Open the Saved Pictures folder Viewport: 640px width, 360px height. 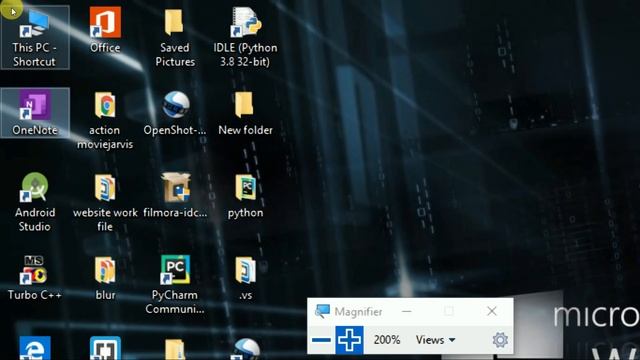[x=175, y=22]
